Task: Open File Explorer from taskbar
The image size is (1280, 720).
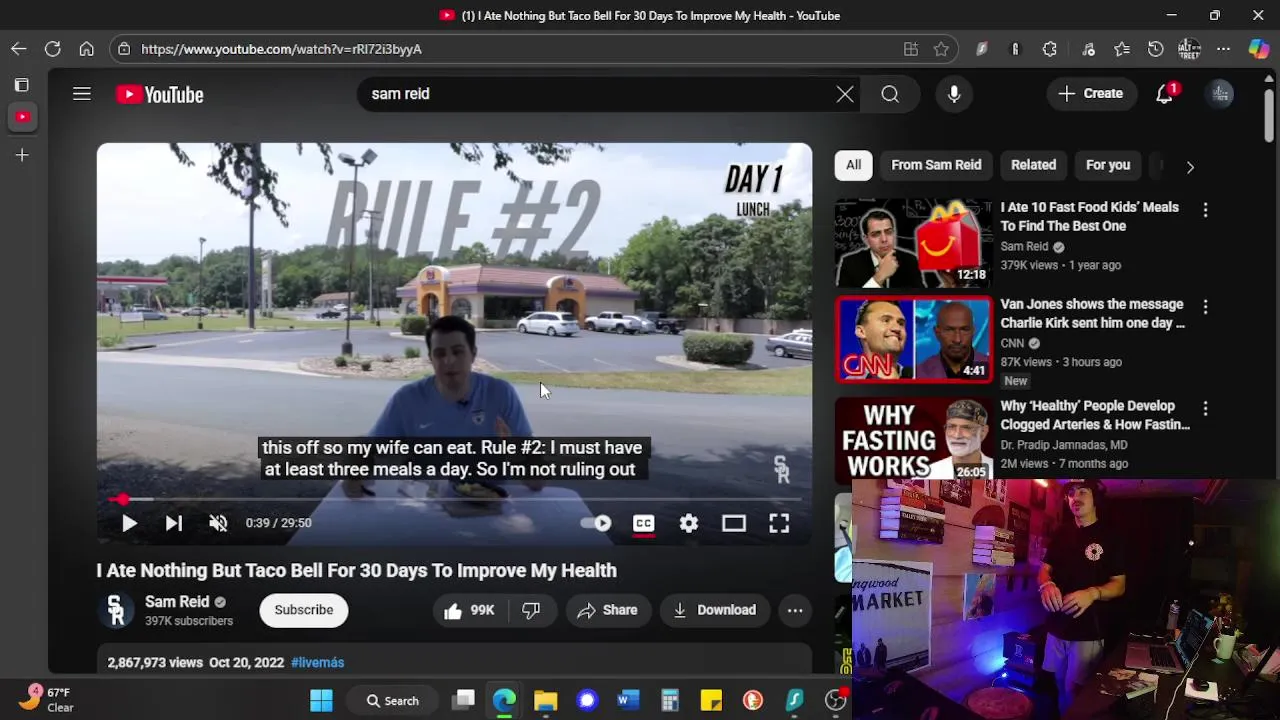Action: click(x=545, y=700)
